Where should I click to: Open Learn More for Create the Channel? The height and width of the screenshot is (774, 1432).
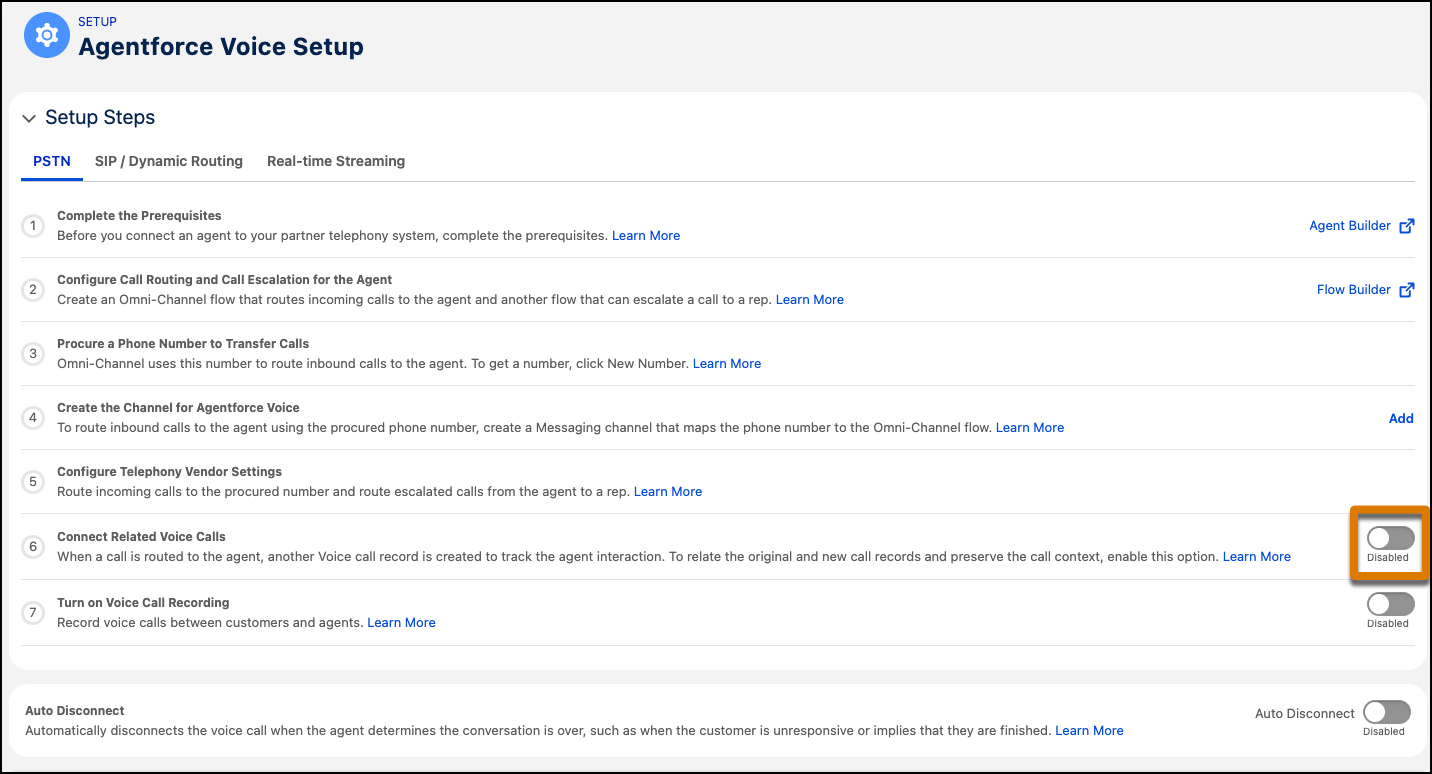click(x=1030, y=428)
